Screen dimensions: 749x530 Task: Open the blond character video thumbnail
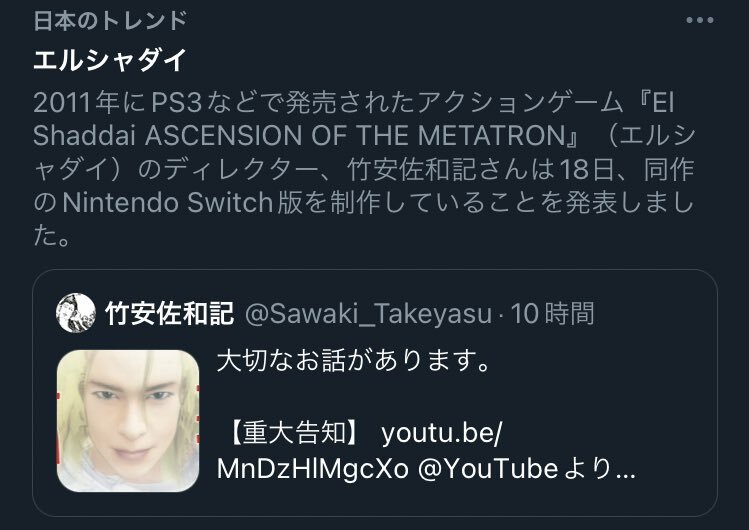point(128,421)
